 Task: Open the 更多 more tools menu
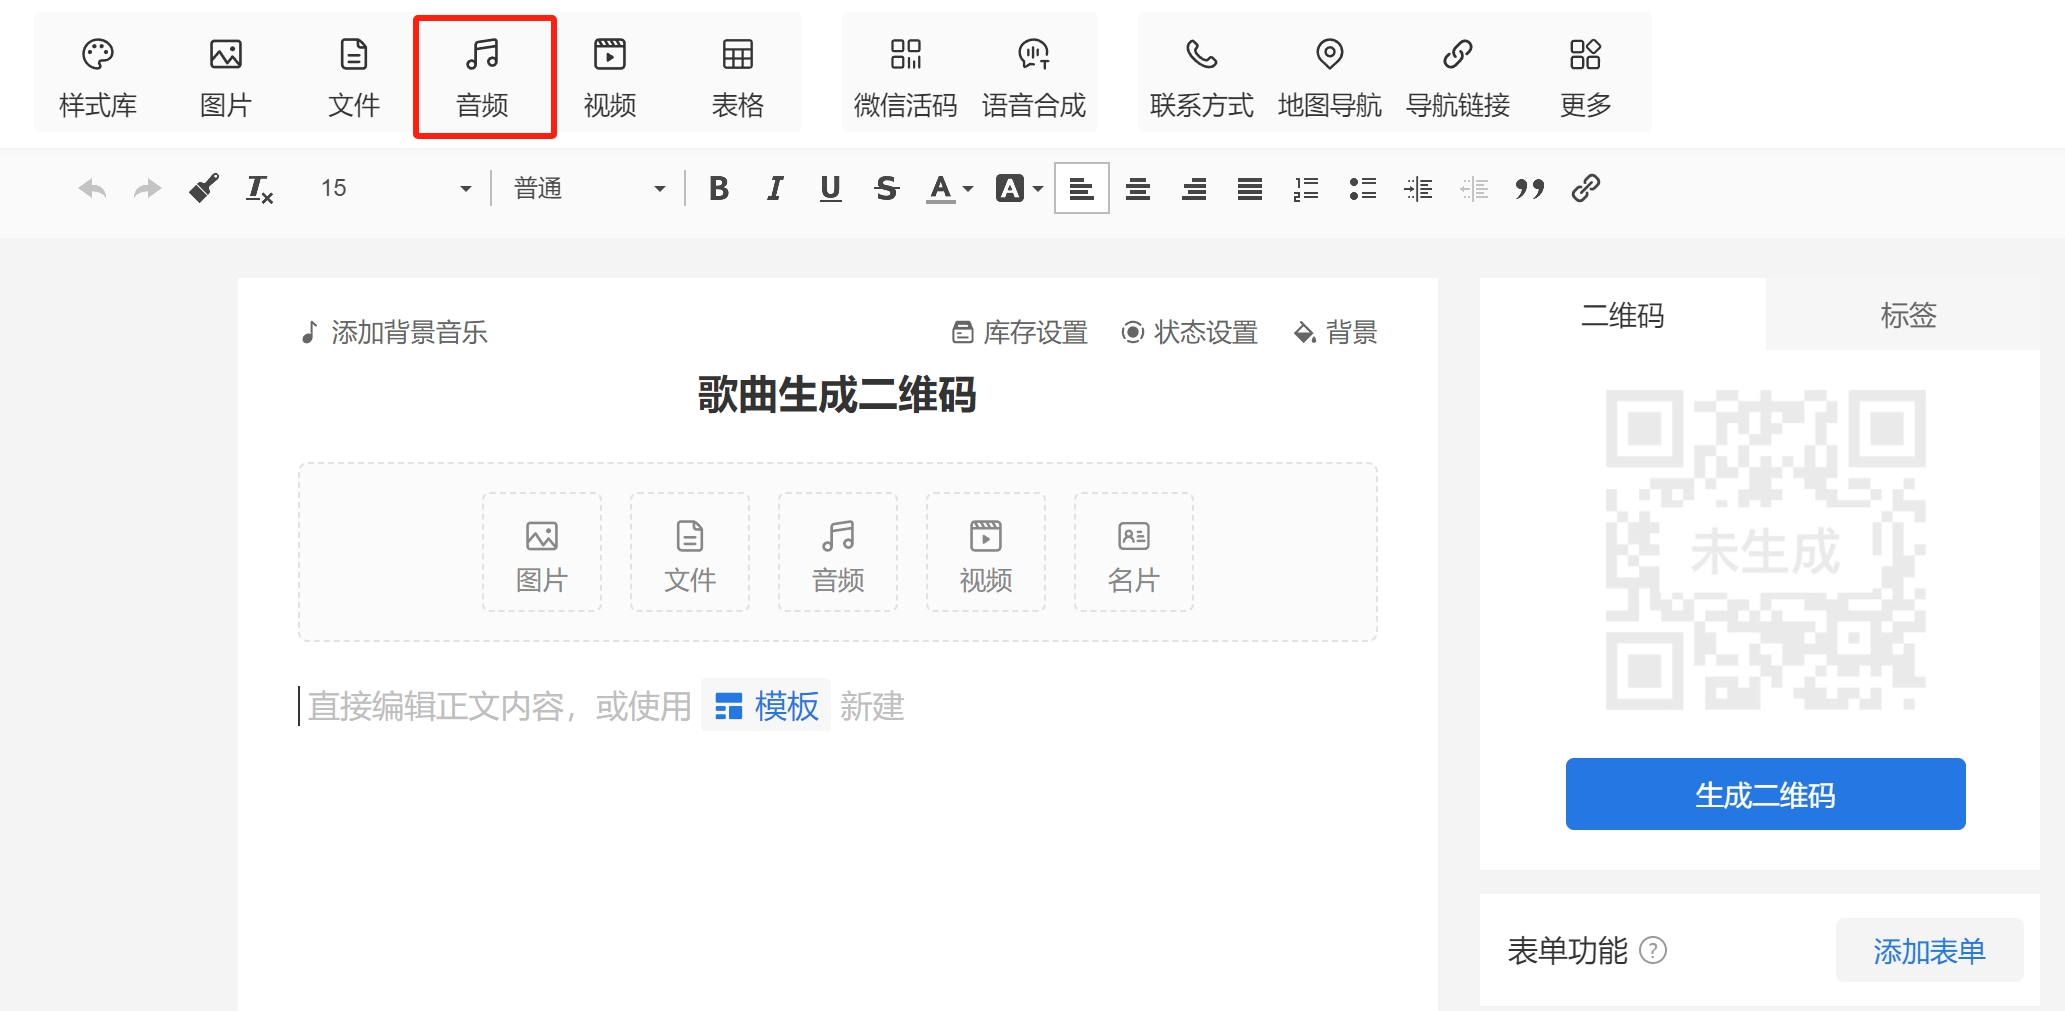[1586, 76]
